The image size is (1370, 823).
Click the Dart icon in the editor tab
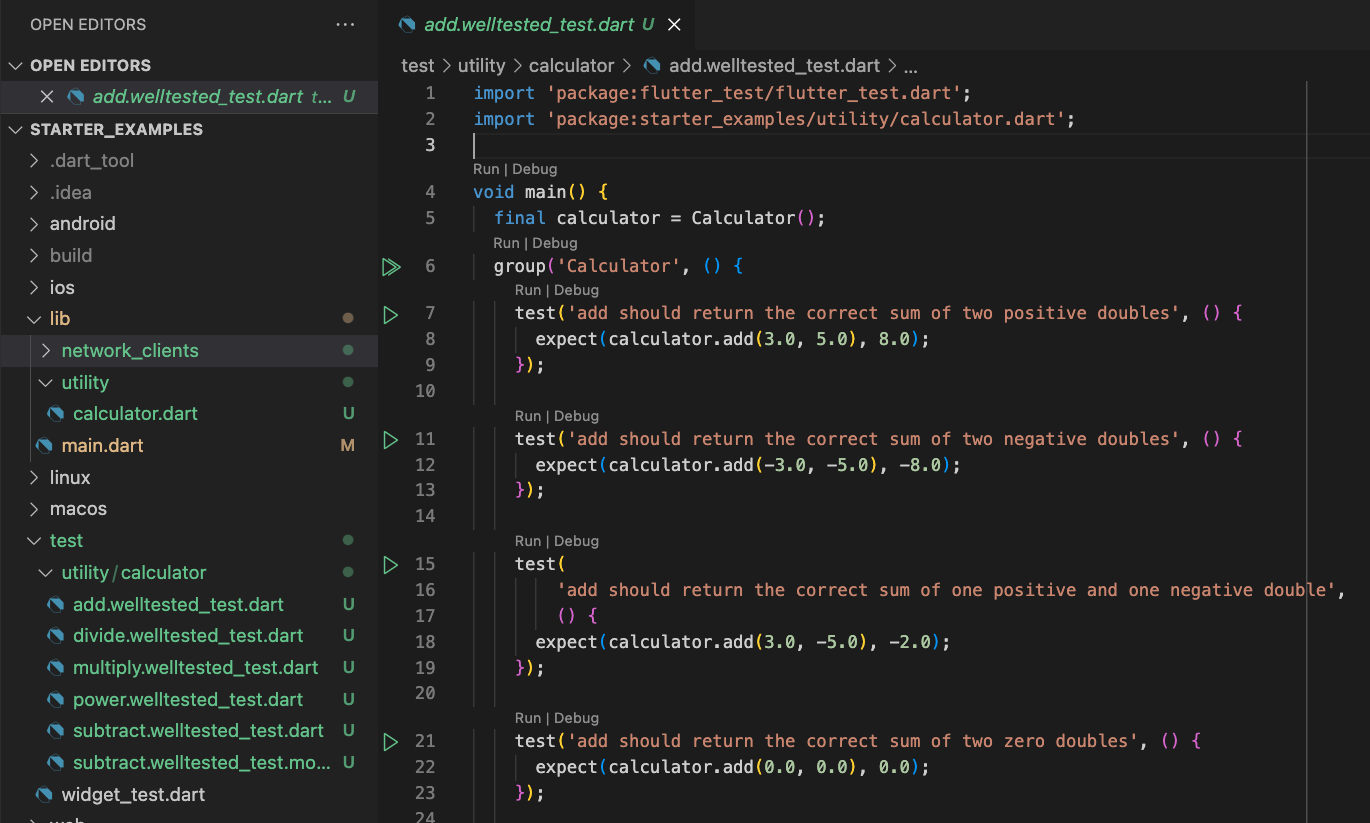point(407,24)
